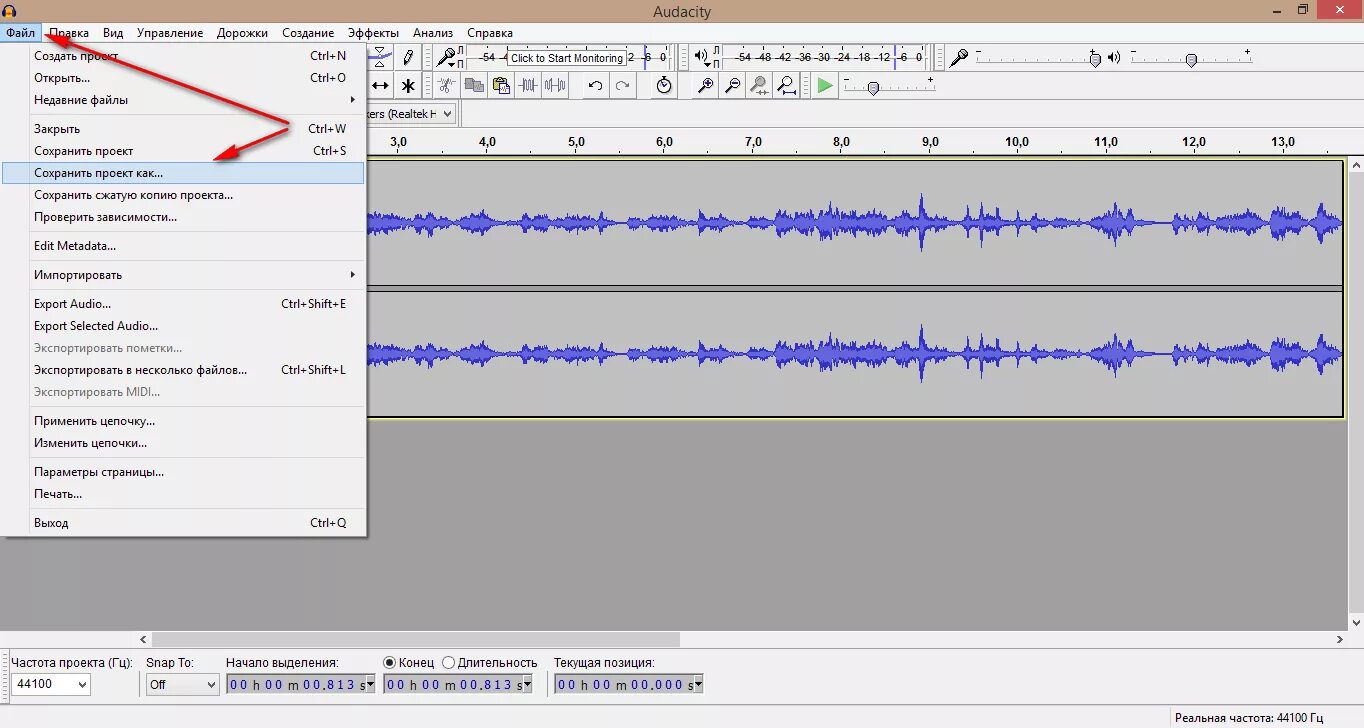
Task: Open the Эффекты menu
Action: [x=373, y=33]
